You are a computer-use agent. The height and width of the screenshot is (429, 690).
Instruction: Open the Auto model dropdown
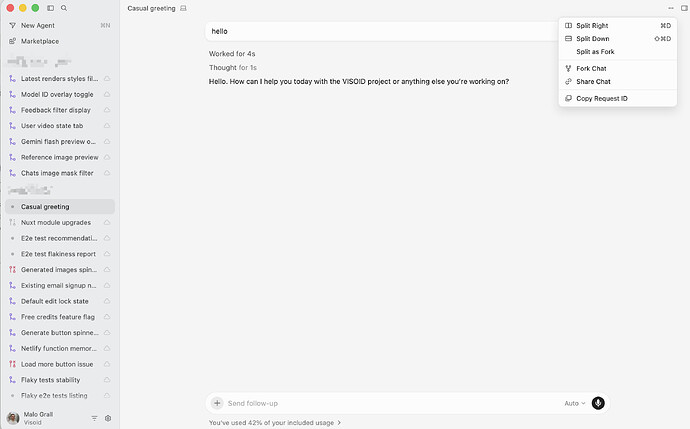tap(575, 403)
